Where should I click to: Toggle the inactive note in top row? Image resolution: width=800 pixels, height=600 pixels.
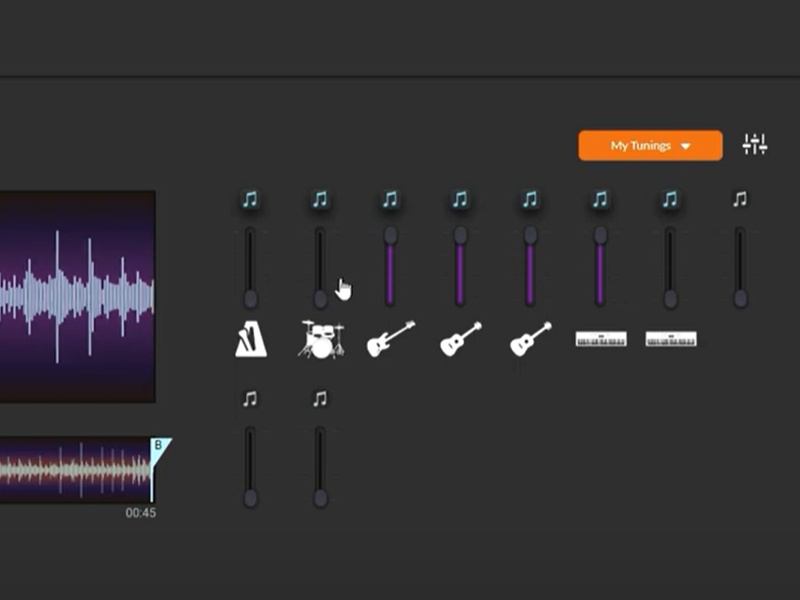(740, 199)
